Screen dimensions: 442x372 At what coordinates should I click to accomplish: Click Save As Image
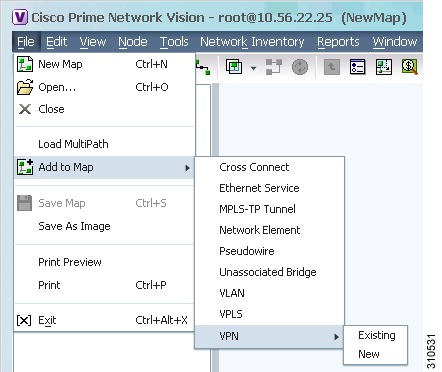click(x=74, y=226)
